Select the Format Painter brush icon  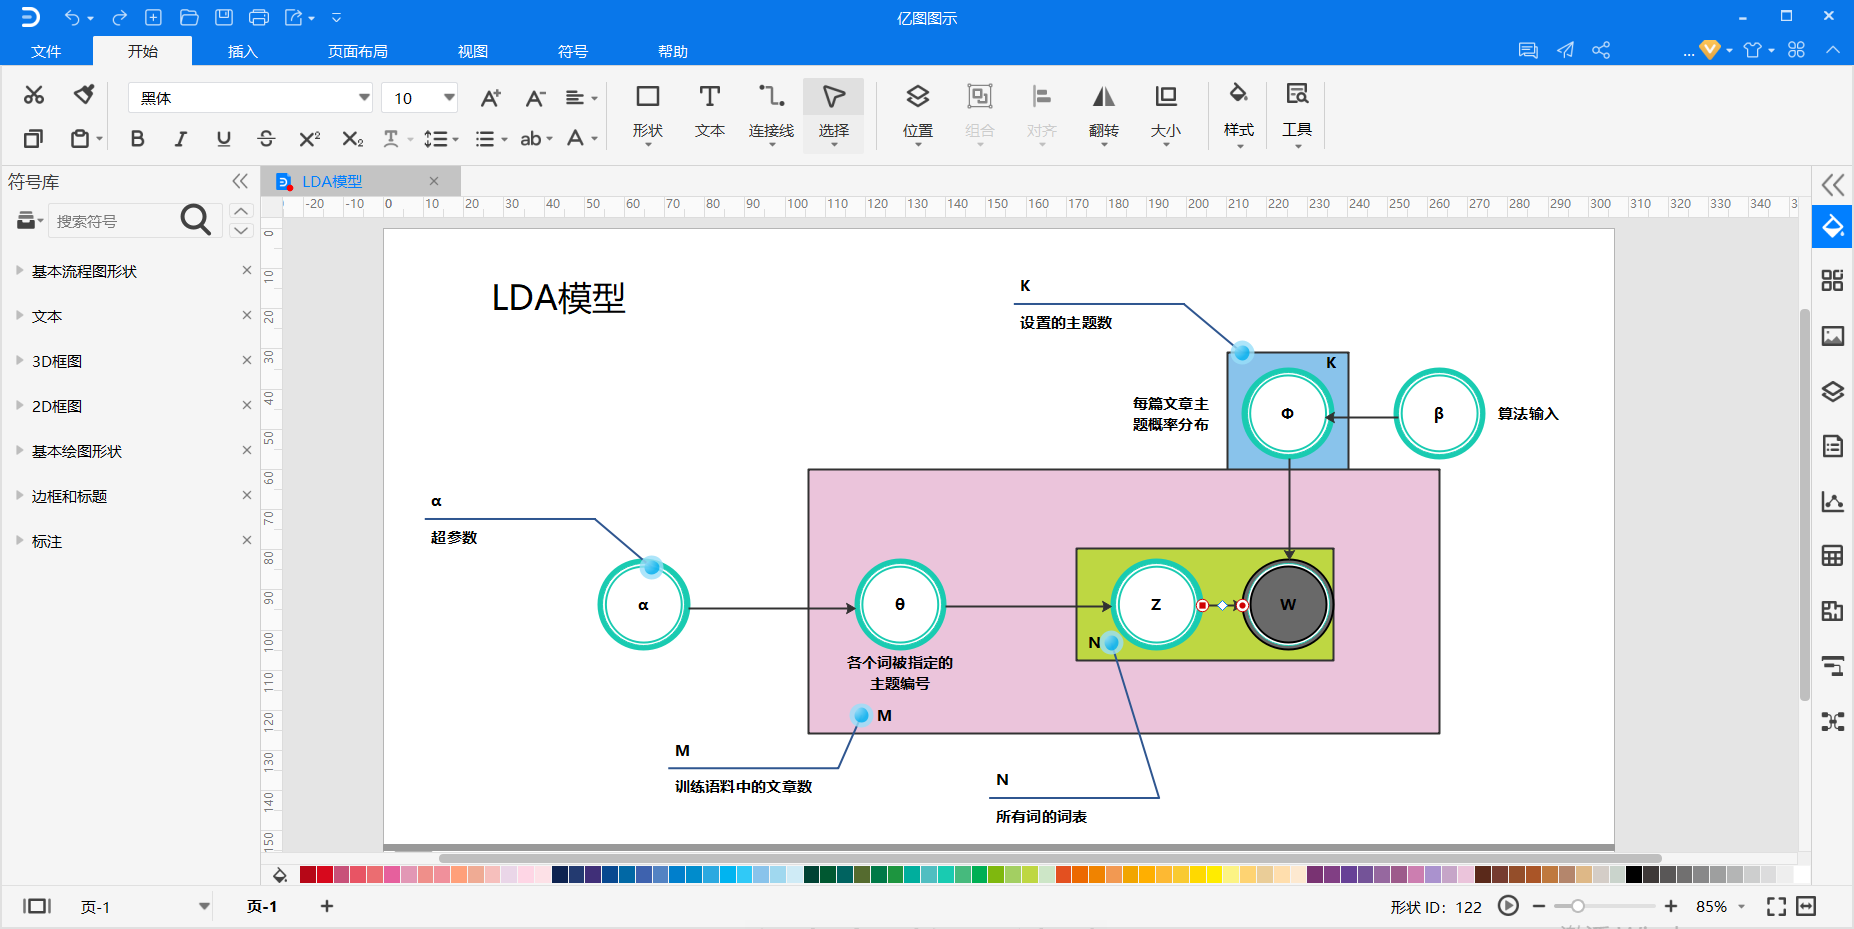coord(85,95)
